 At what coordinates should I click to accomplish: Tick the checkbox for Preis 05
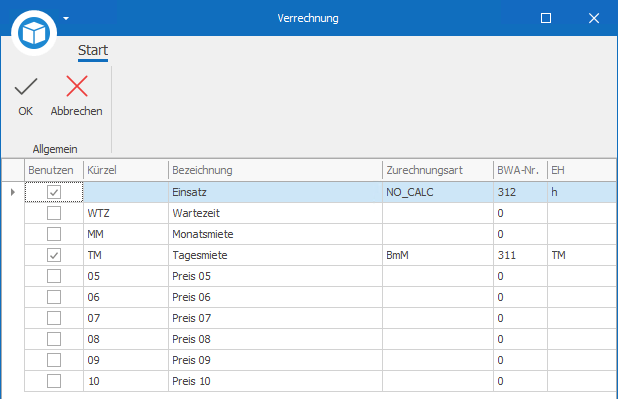pos(54,276)
